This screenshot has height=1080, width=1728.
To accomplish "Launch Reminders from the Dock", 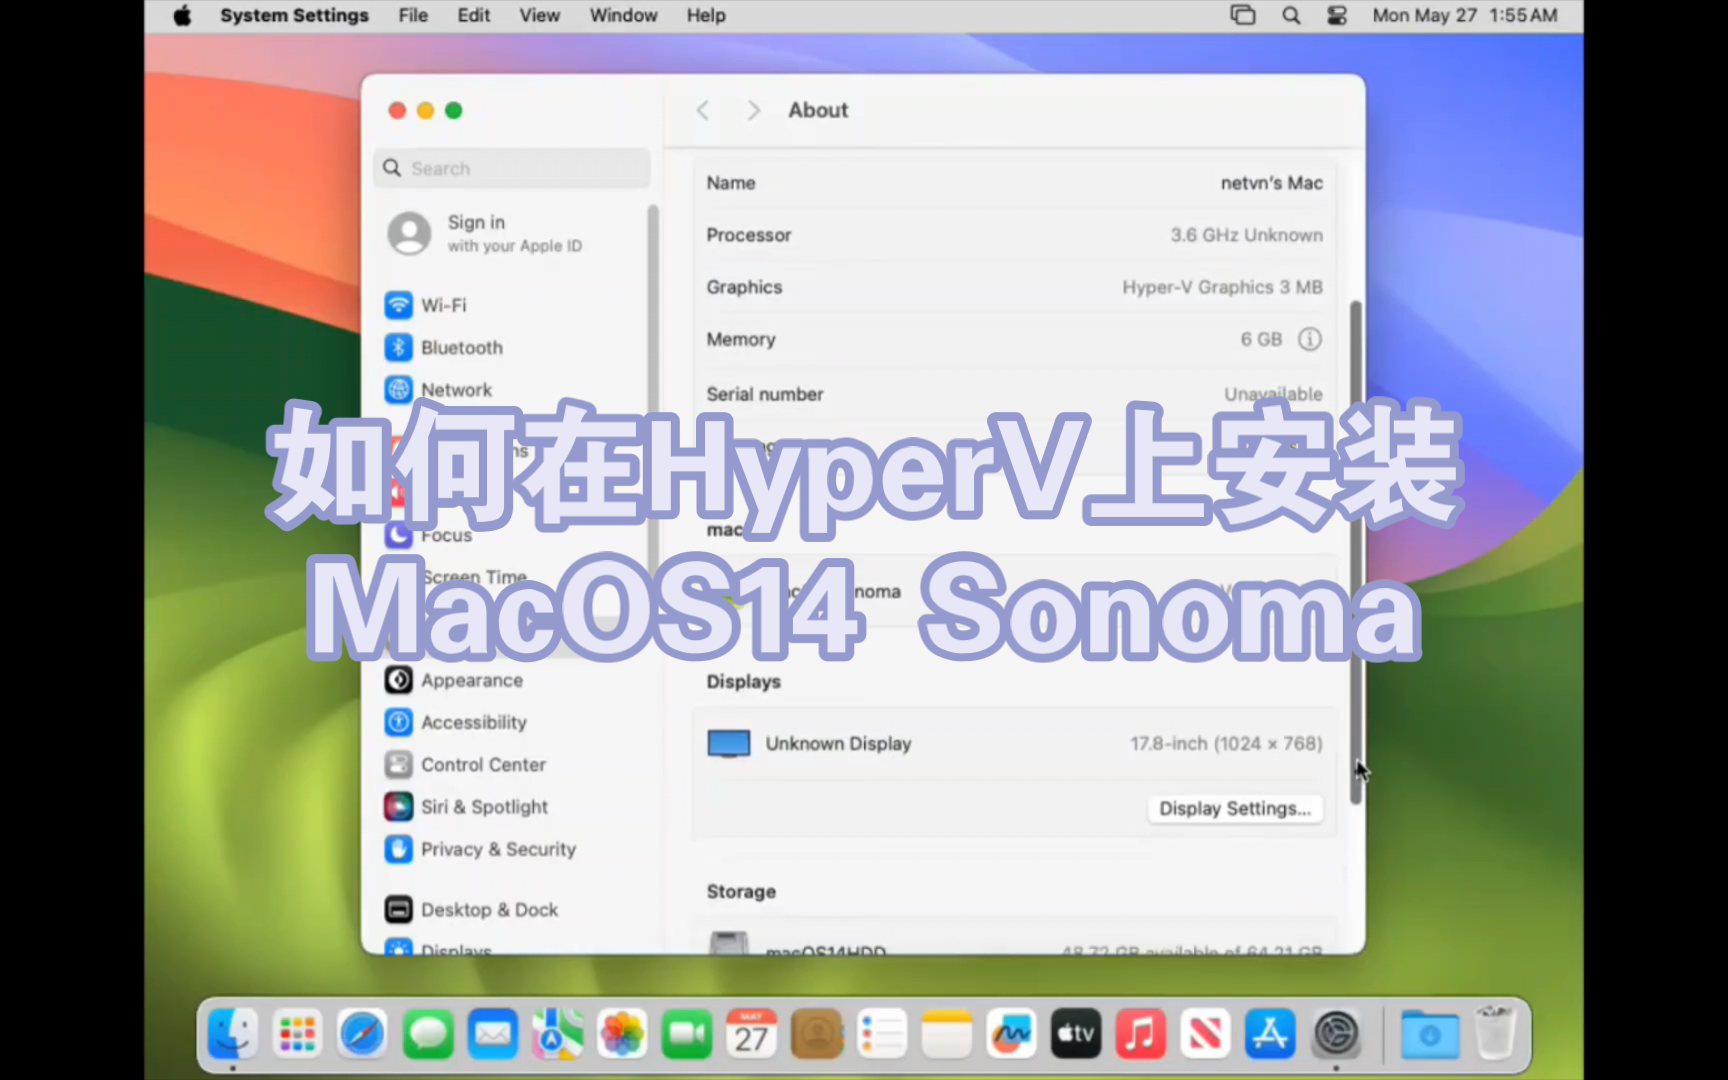I will (882, 1034).
